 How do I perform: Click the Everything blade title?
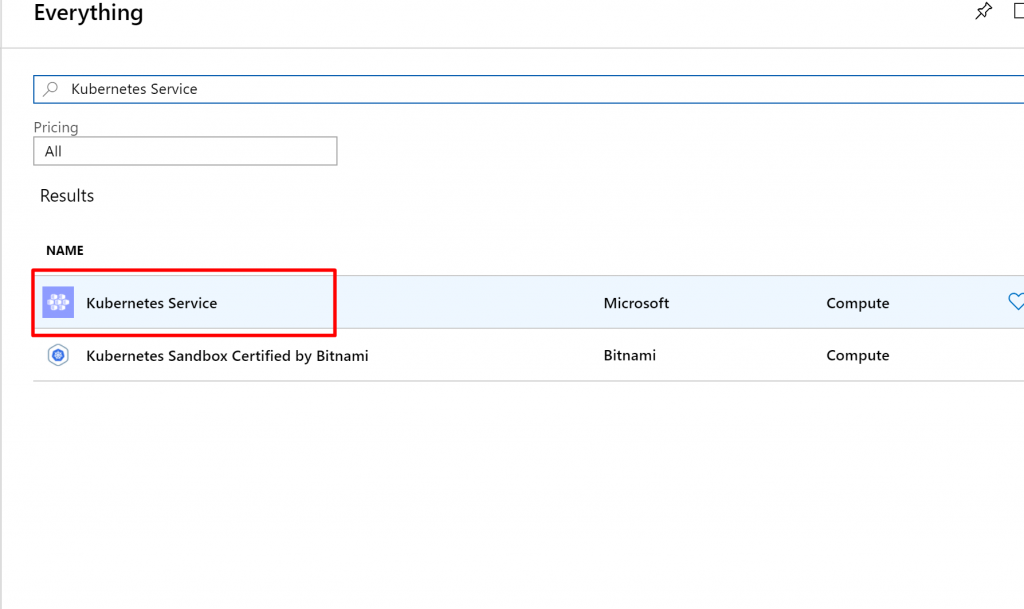[88, 12]
